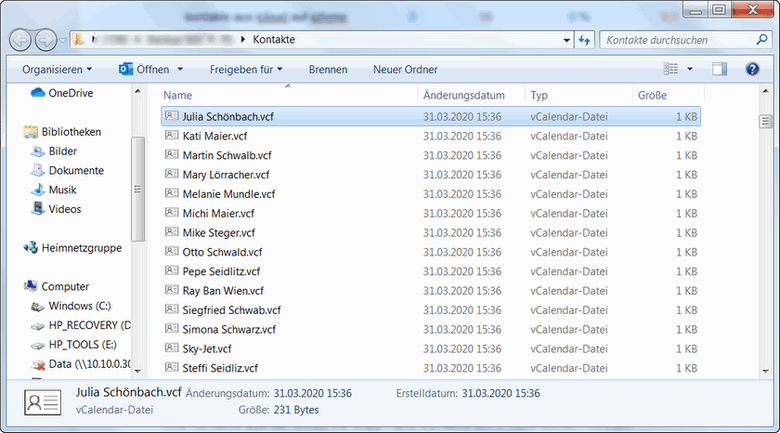
Task: Click the refresh button beside address bar
Action: [x=585, y=40]
